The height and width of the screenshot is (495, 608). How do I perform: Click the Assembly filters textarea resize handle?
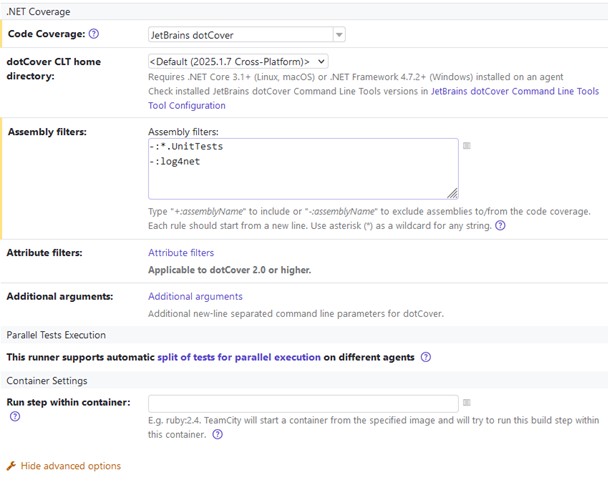pos(453,193)
